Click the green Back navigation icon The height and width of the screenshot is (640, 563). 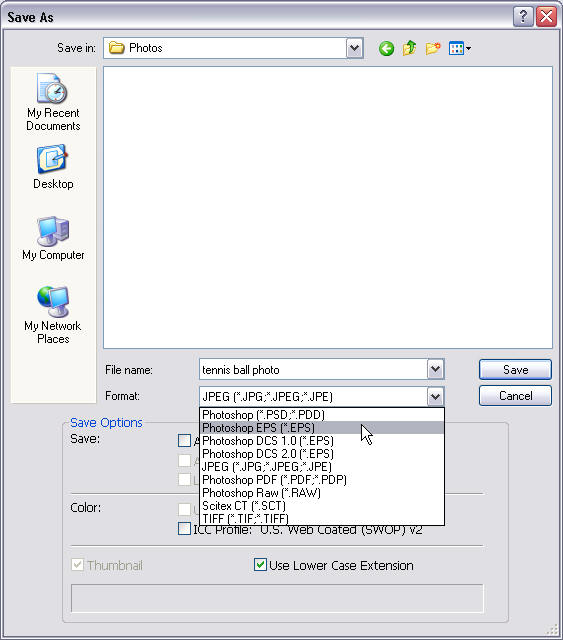(x=386, y=49)
